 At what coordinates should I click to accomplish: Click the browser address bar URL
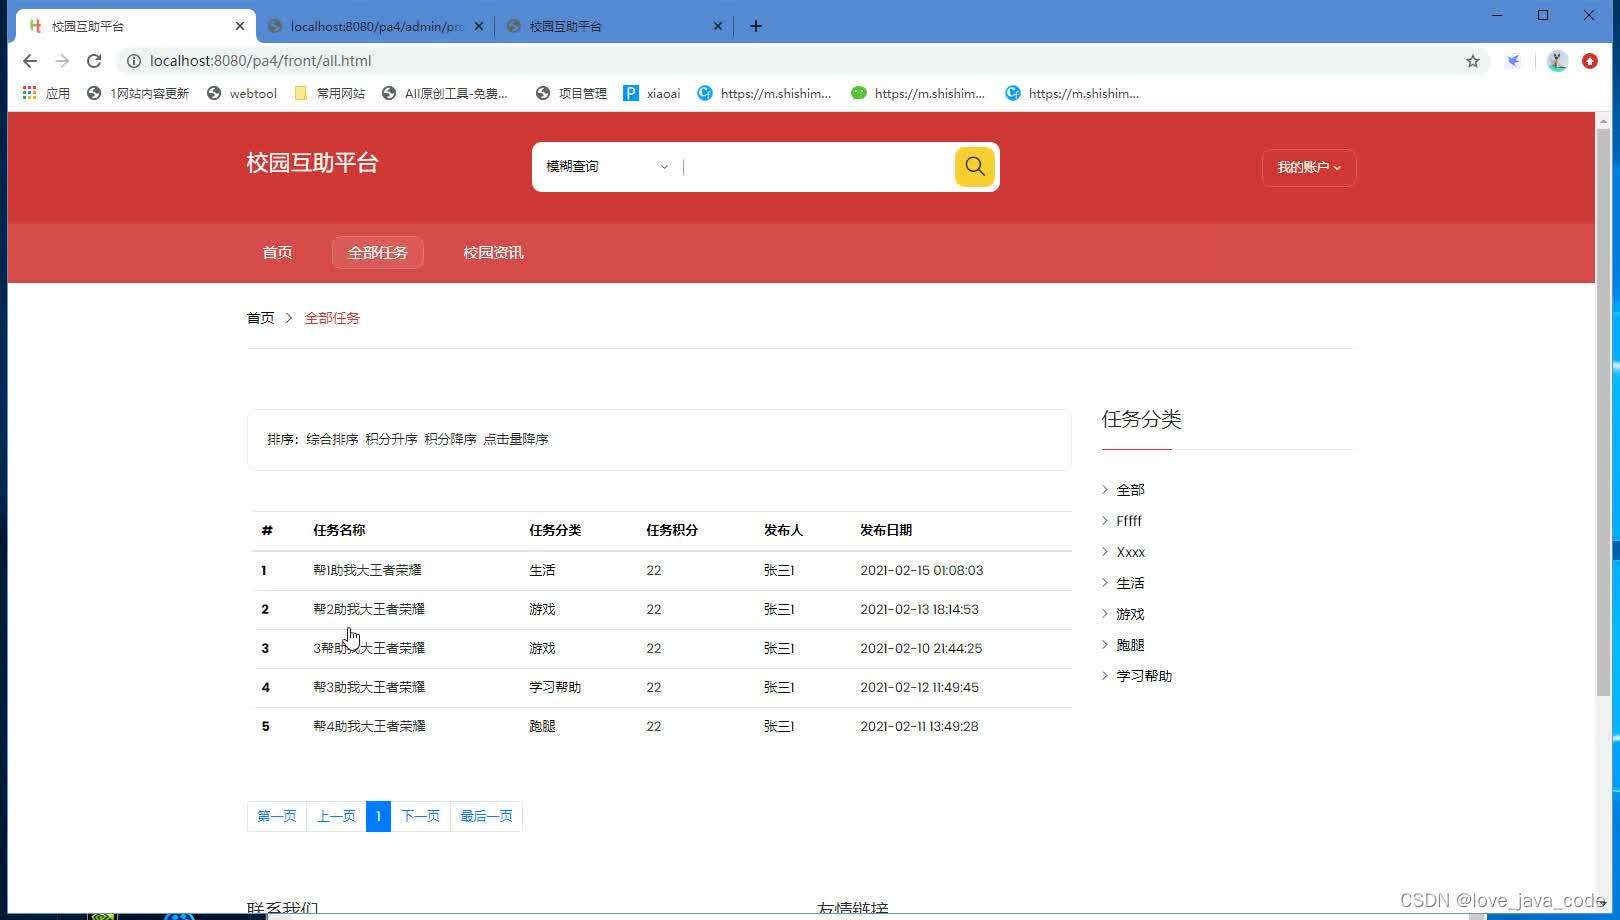(260, 61)
